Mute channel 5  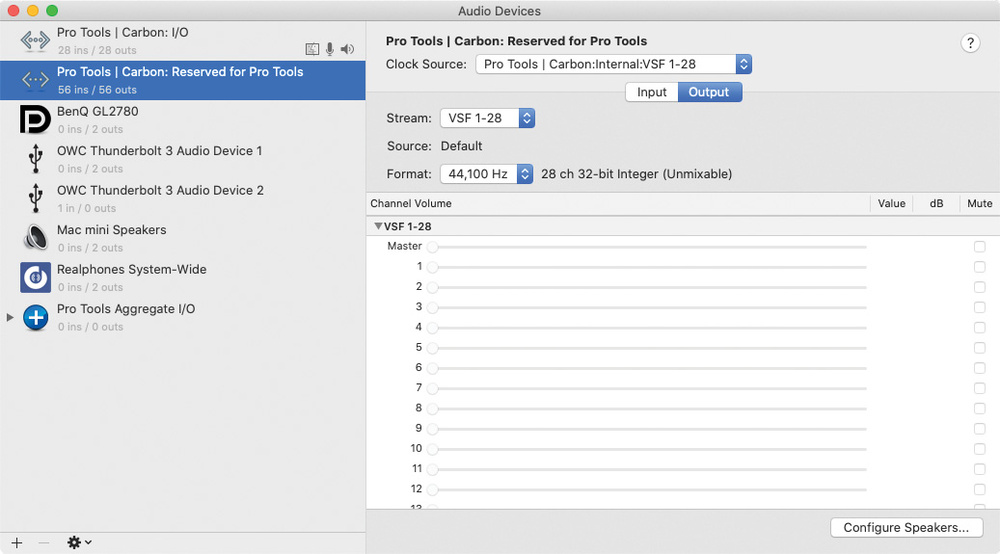coord(980,347)
